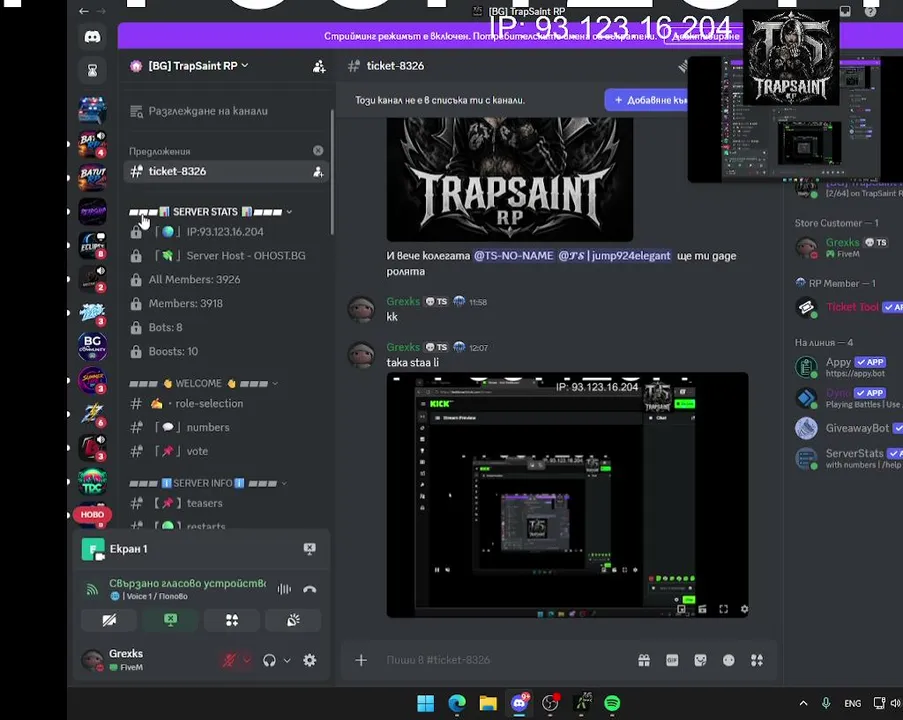
Task: Open the jump924elegant mention
Action: [x=614, y=256]
